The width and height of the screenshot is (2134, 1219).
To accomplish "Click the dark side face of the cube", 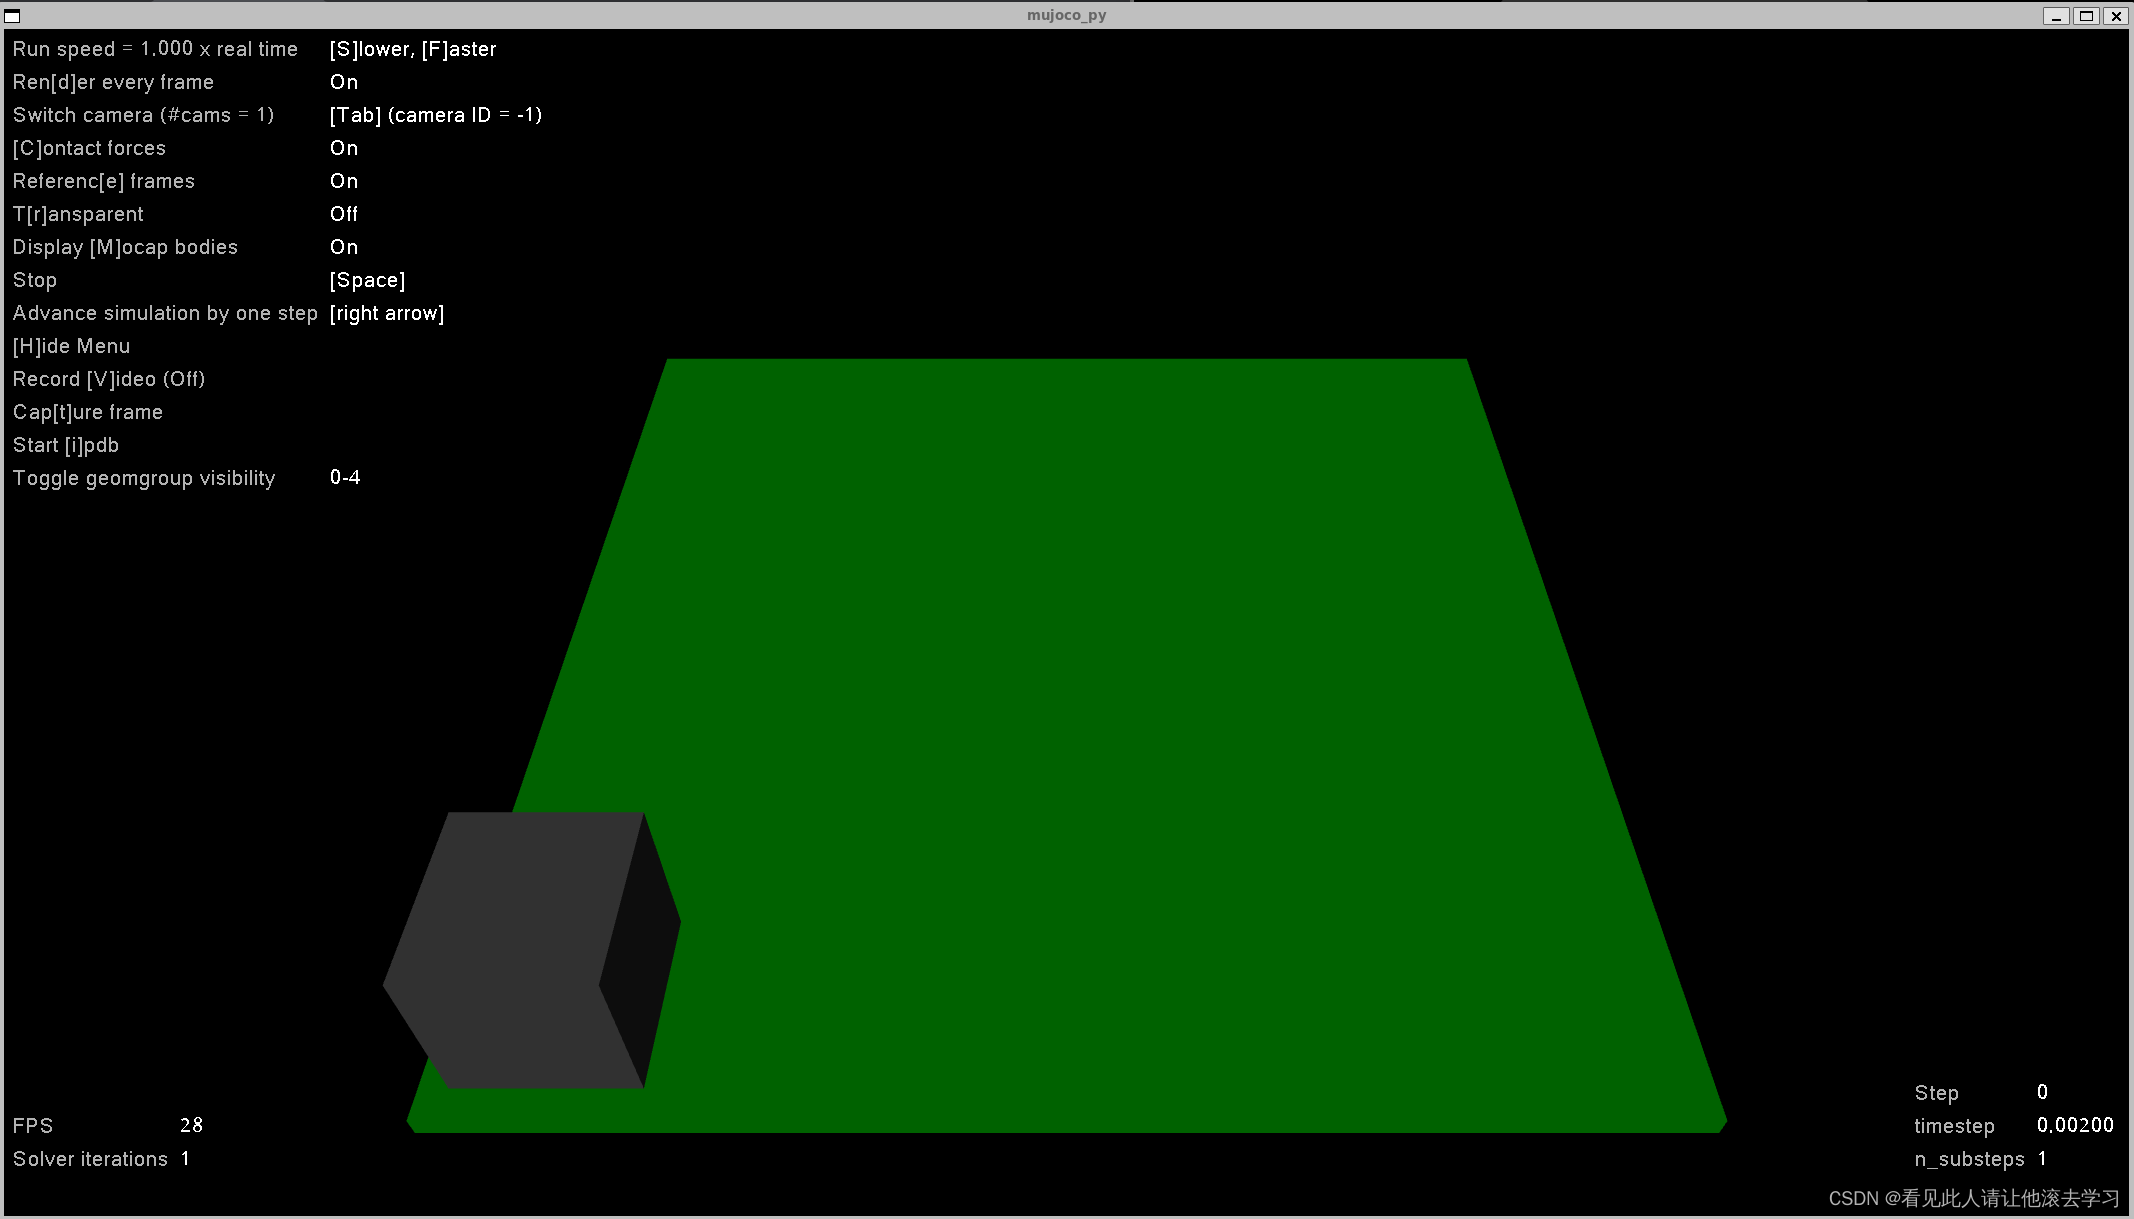I will (642, 950).
